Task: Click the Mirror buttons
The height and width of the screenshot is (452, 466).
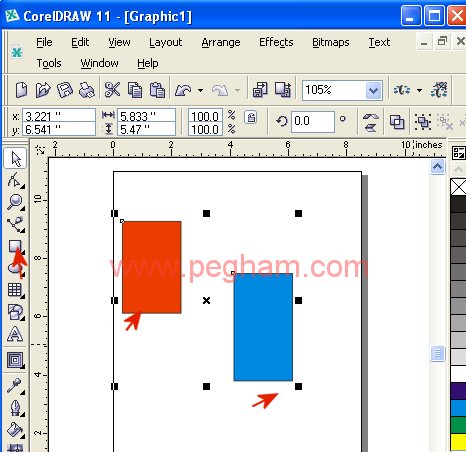Action: click(x=371, y=122)
